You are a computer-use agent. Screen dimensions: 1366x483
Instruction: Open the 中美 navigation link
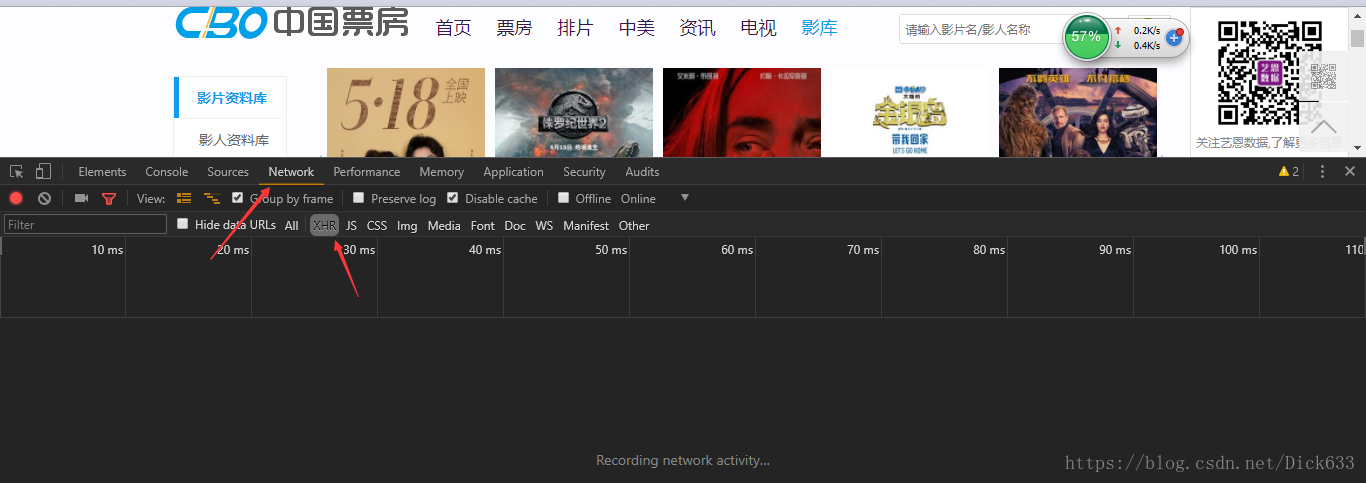pyautogui.click(x=636, y=28)
